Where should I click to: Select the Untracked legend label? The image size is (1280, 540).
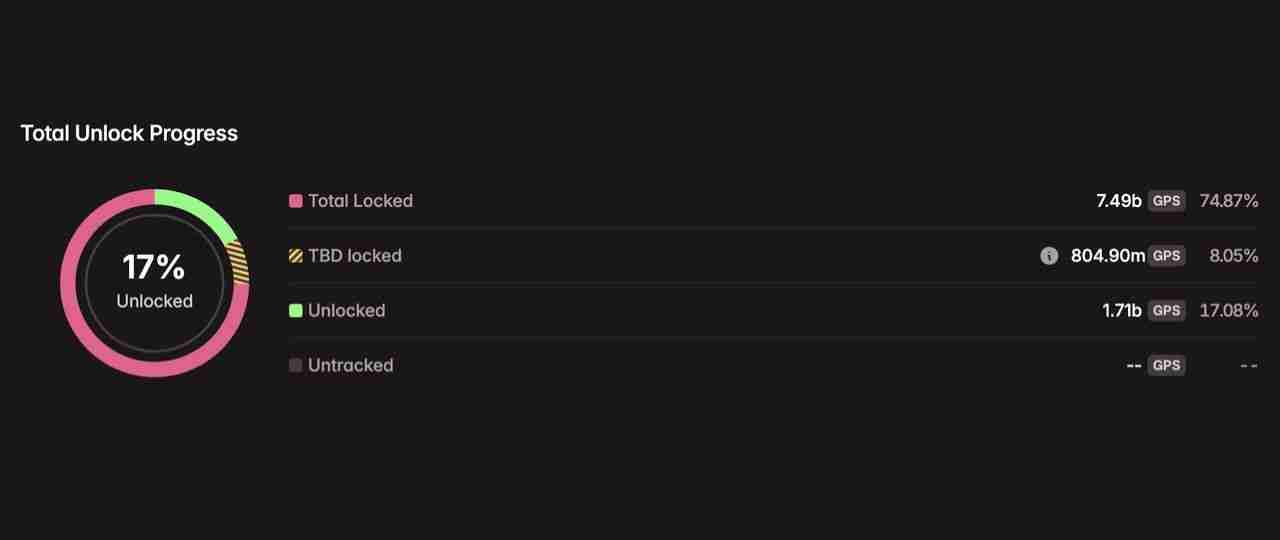point(350,366)
